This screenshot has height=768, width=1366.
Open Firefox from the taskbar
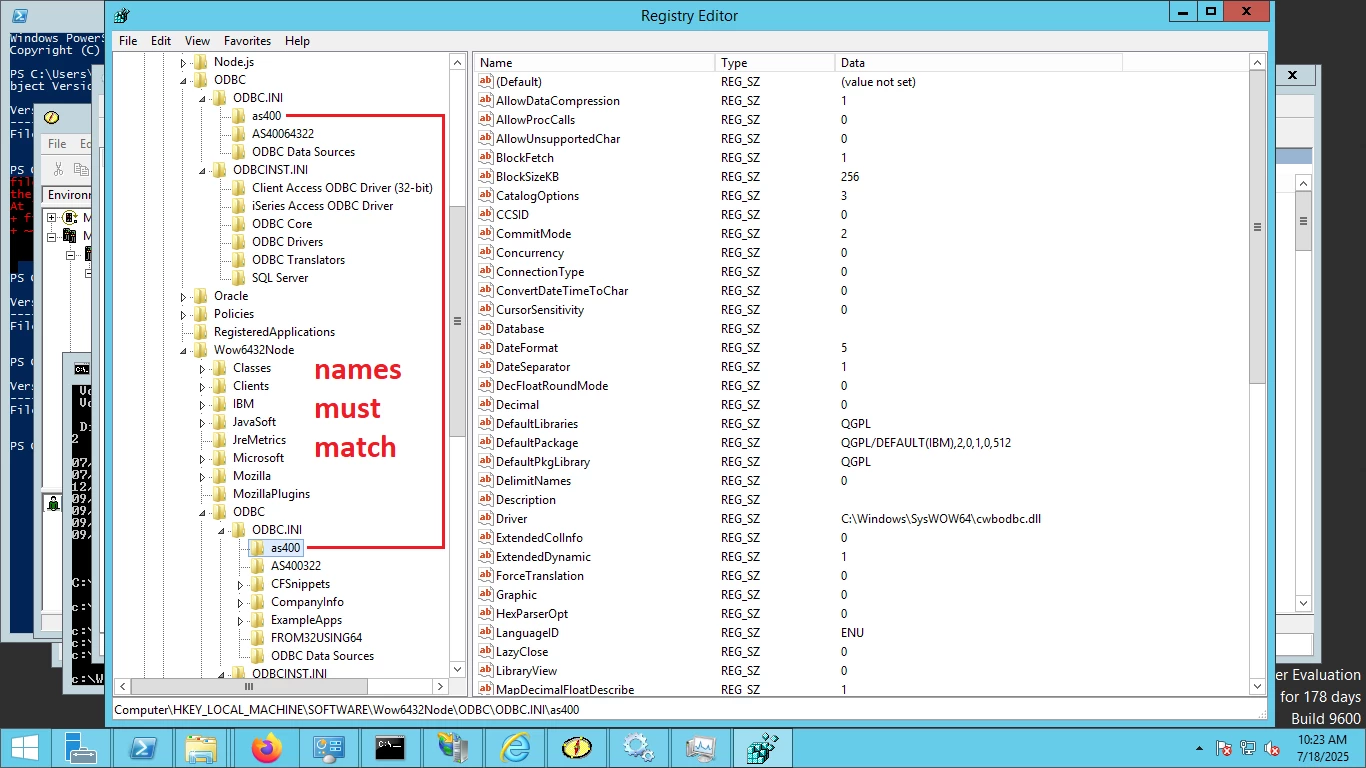[x=267, y=748]
